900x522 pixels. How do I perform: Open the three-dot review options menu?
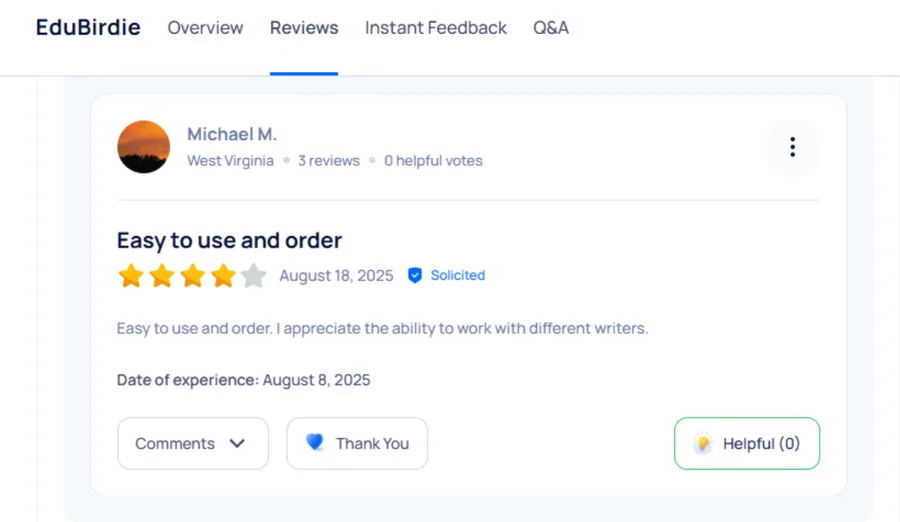coord(793,147)
